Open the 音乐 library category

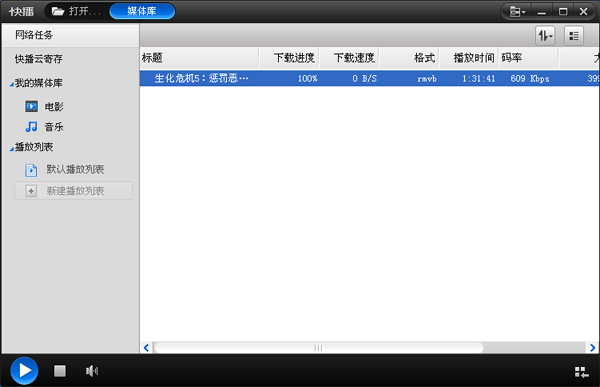[x=44, y=127]
